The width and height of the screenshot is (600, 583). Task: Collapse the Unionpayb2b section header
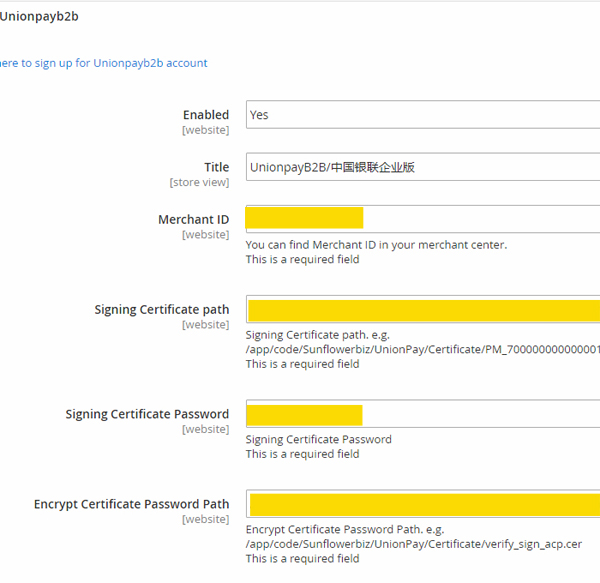coord(39,17)
